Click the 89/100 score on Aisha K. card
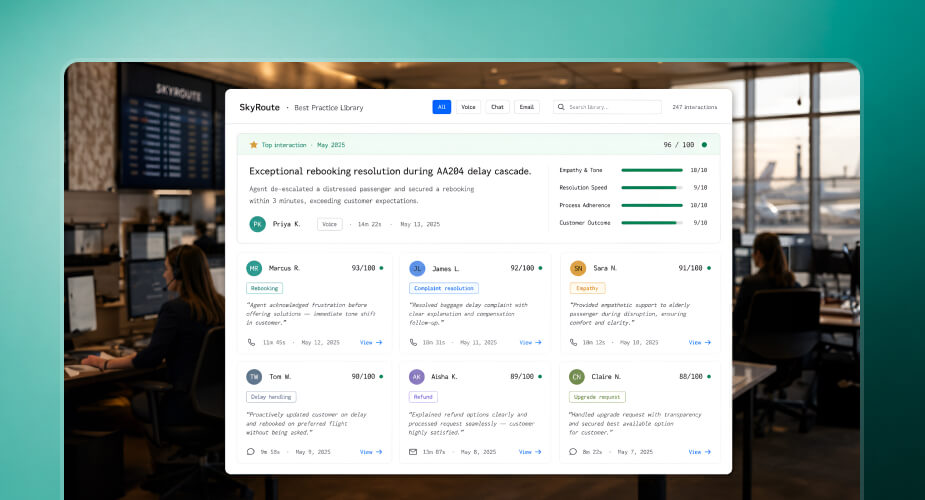The width and height of the screenshot is (925, 500). click(522, 376)
